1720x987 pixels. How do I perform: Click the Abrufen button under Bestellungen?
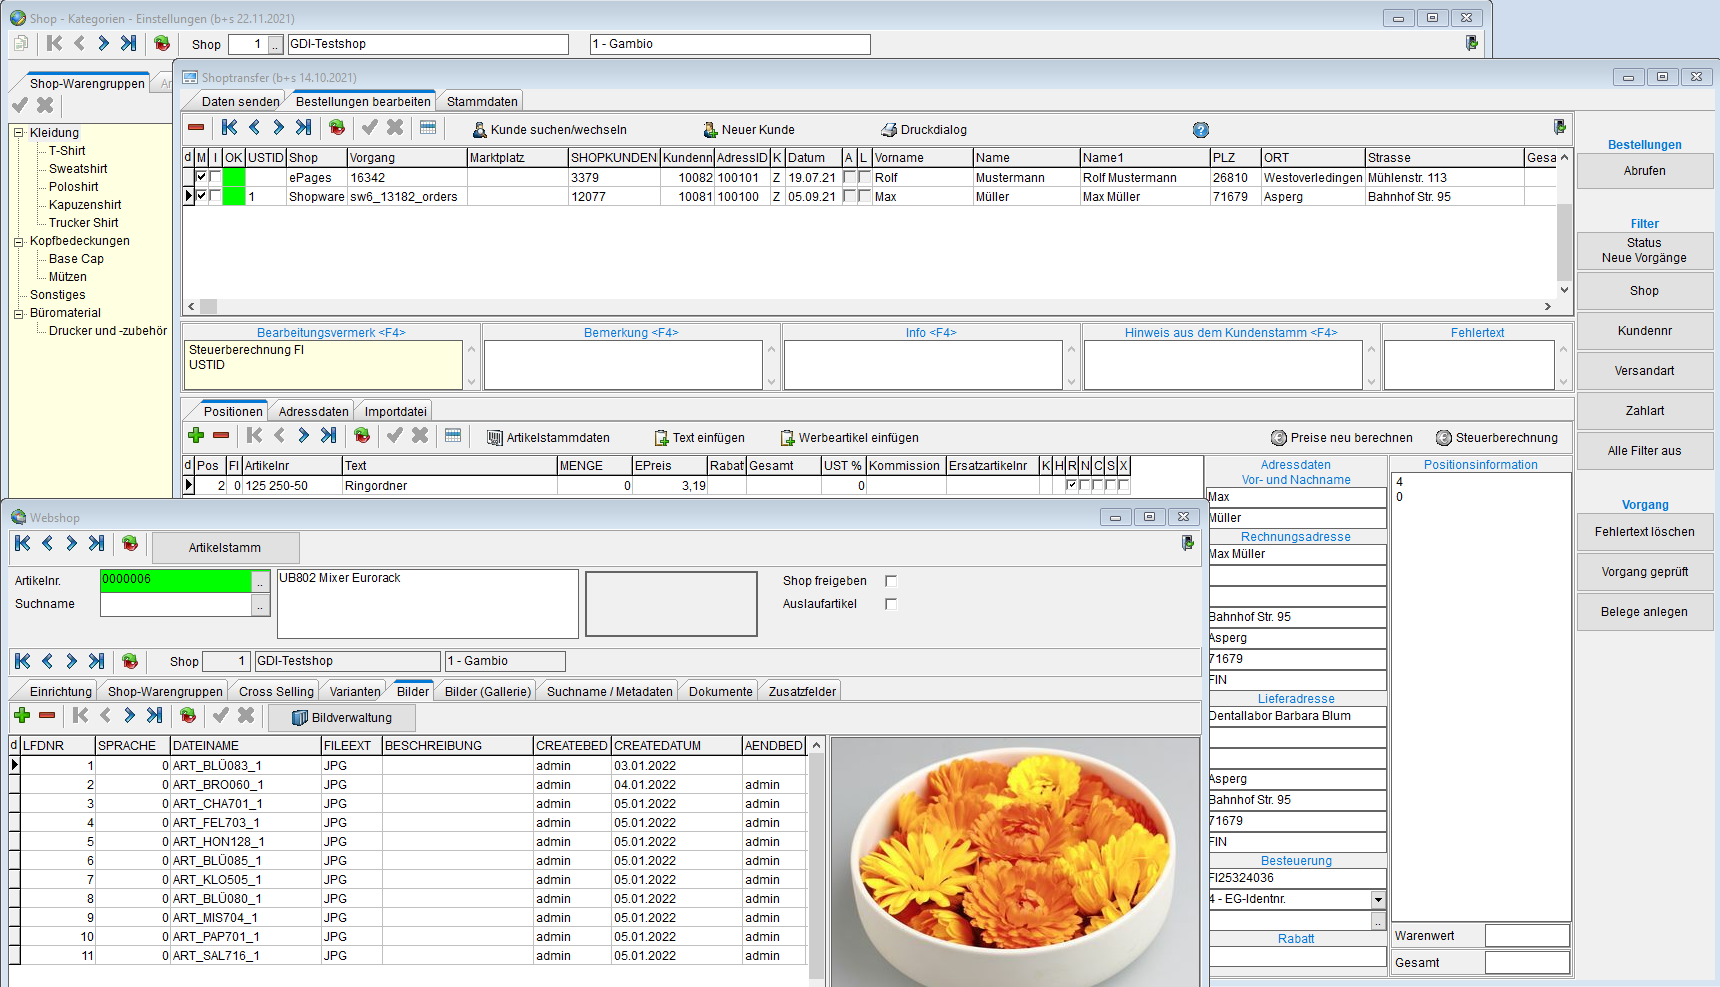pyautogui.click(x=1644, y=171)
